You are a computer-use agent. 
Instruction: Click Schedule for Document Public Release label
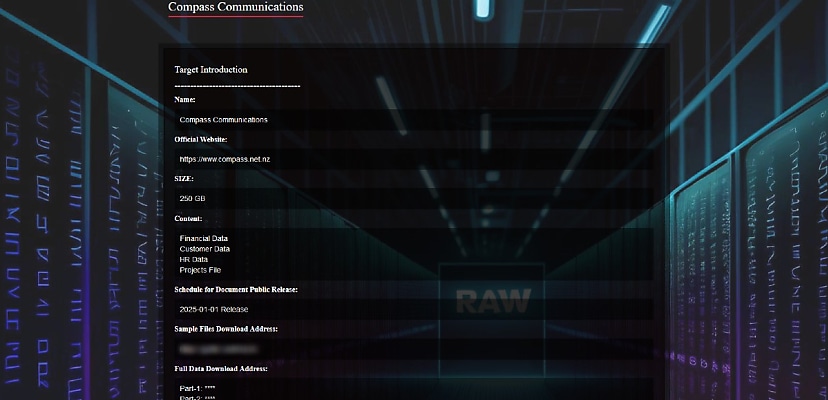pos(236,290)
